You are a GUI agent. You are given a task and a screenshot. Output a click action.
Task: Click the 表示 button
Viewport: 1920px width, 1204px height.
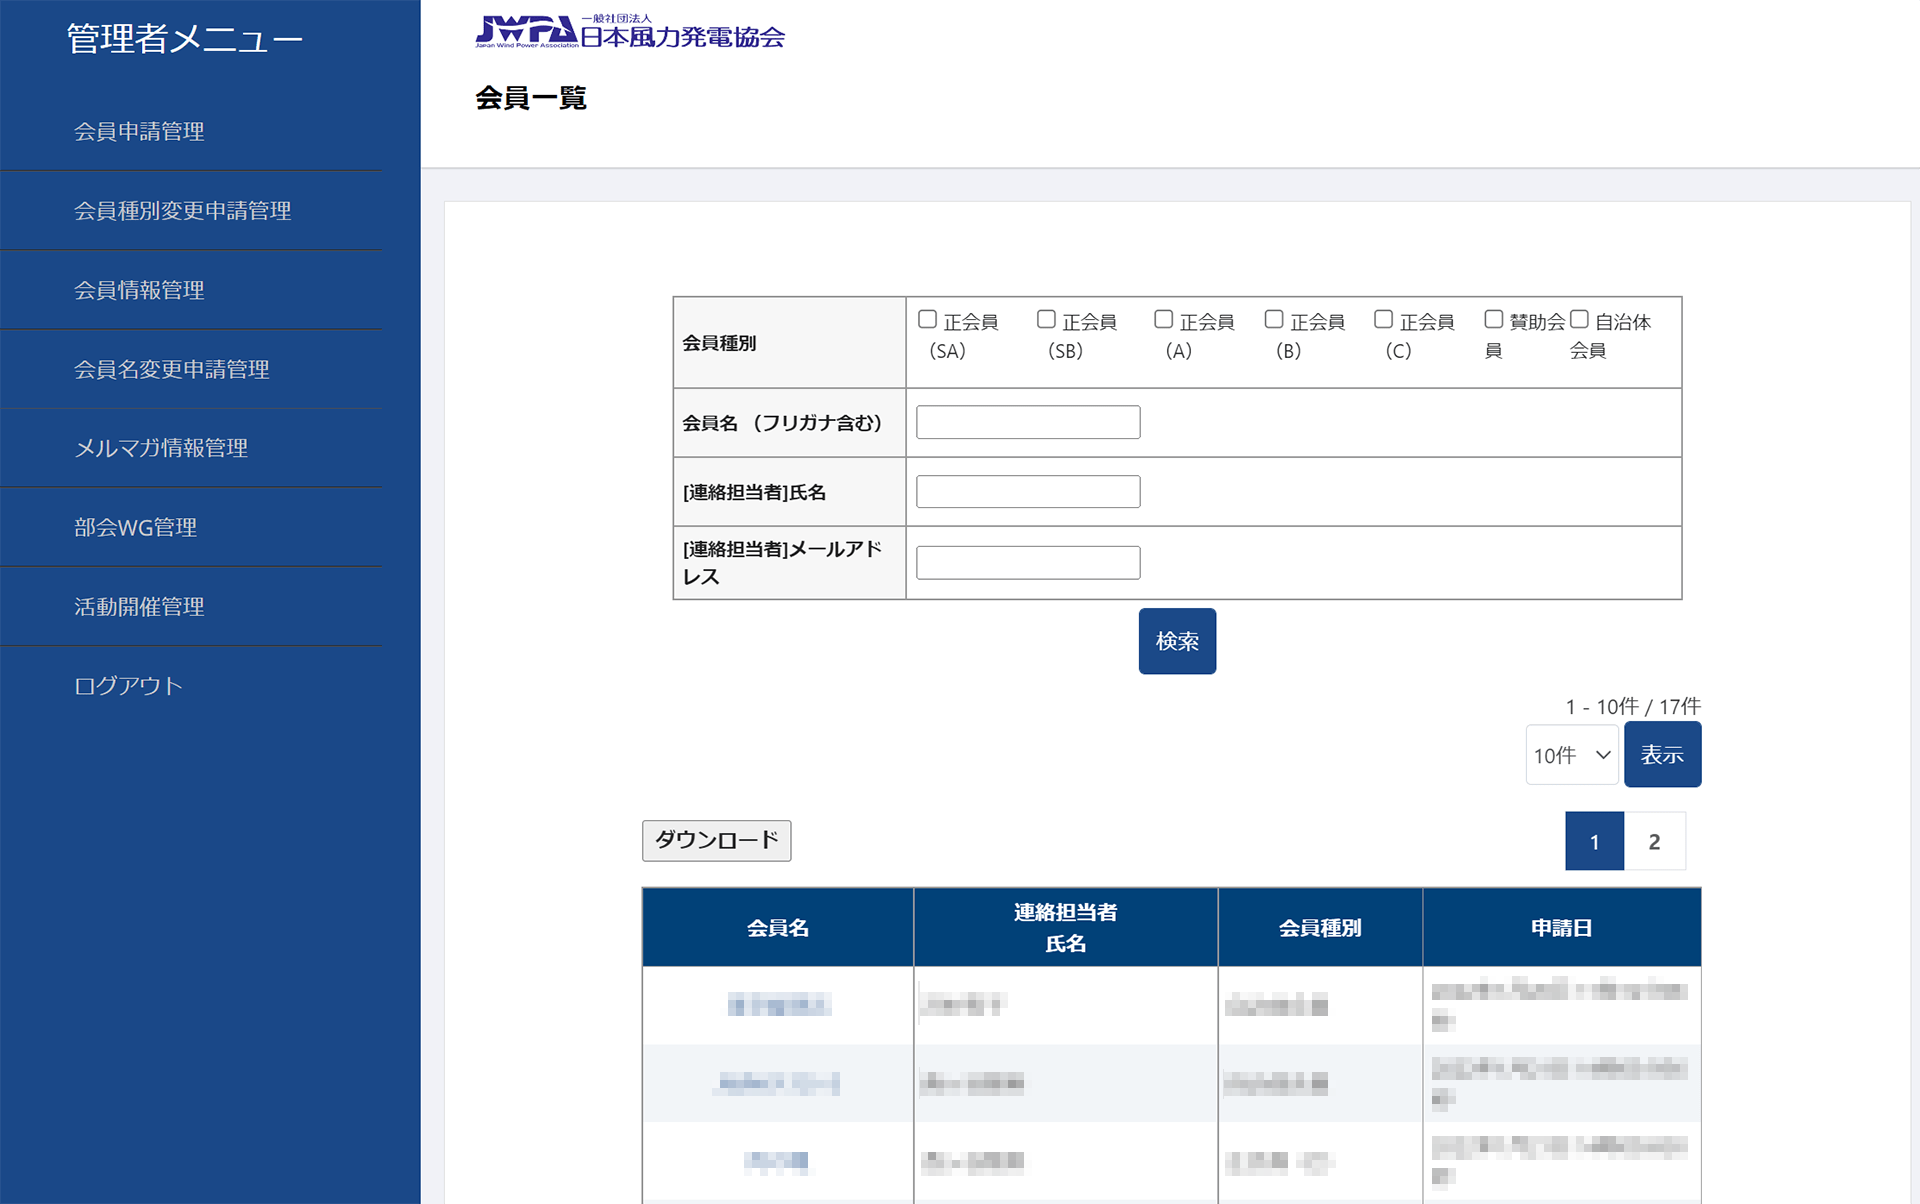[x=1662, y=754]
